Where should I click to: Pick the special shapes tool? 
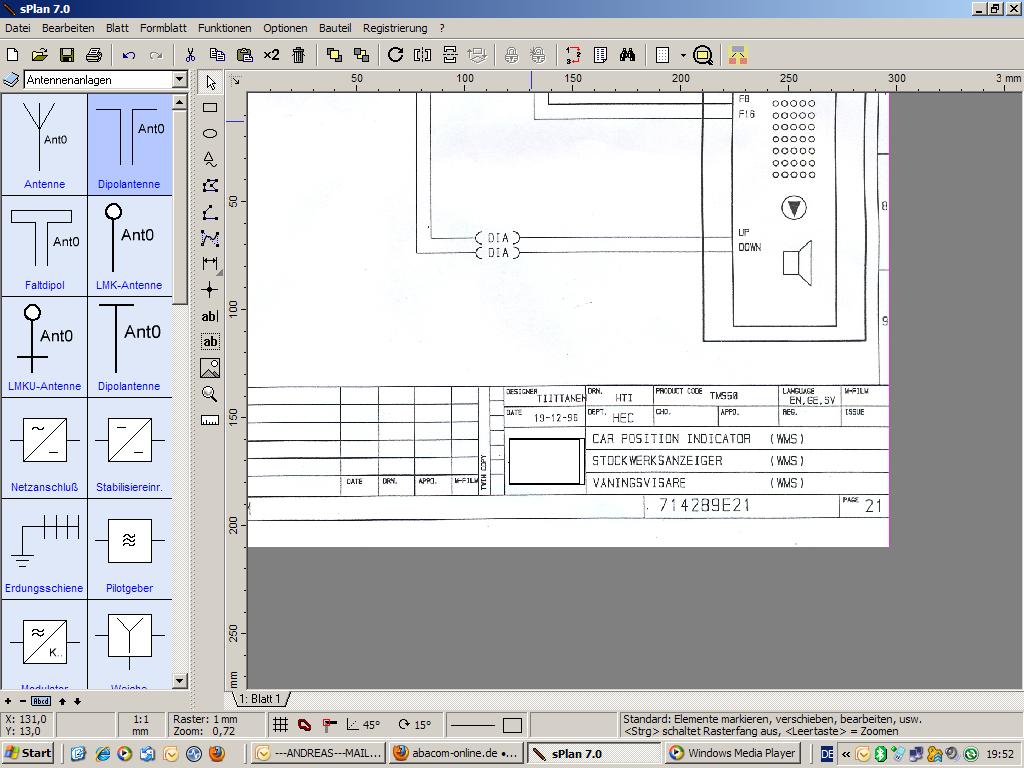tap(210, 160)
